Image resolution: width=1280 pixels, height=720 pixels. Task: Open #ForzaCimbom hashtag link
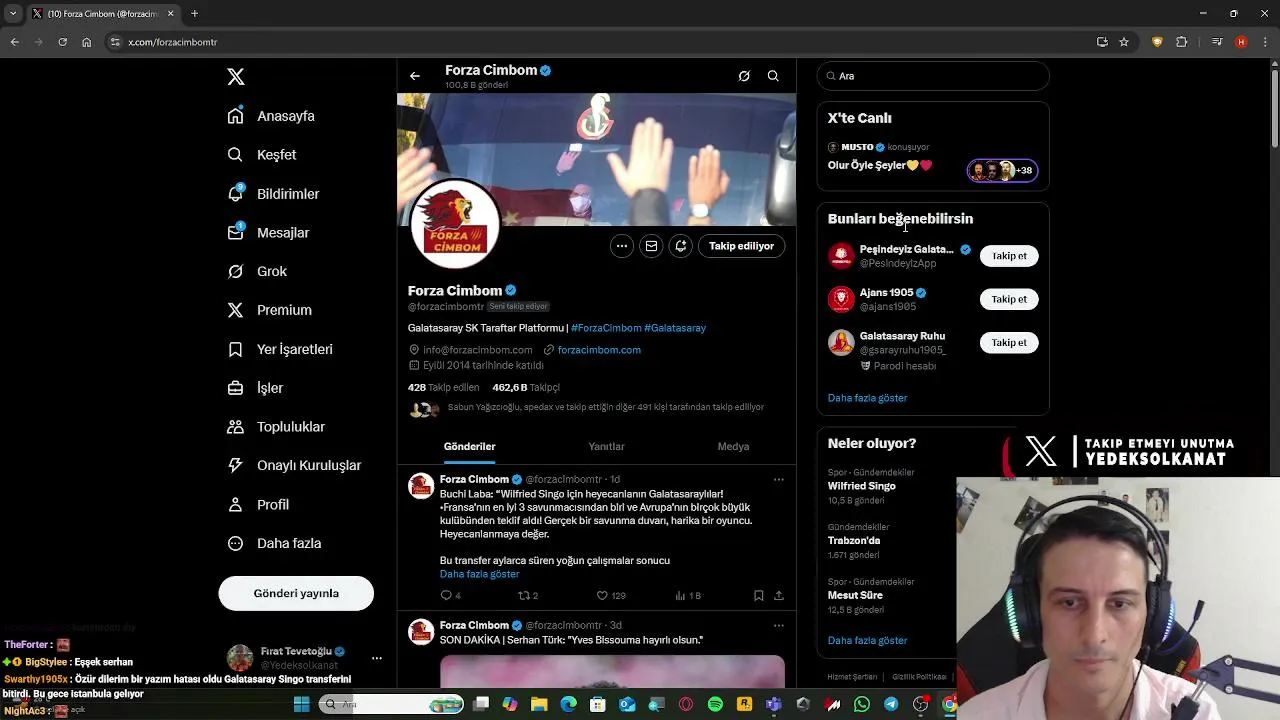[x=606, y=328]
